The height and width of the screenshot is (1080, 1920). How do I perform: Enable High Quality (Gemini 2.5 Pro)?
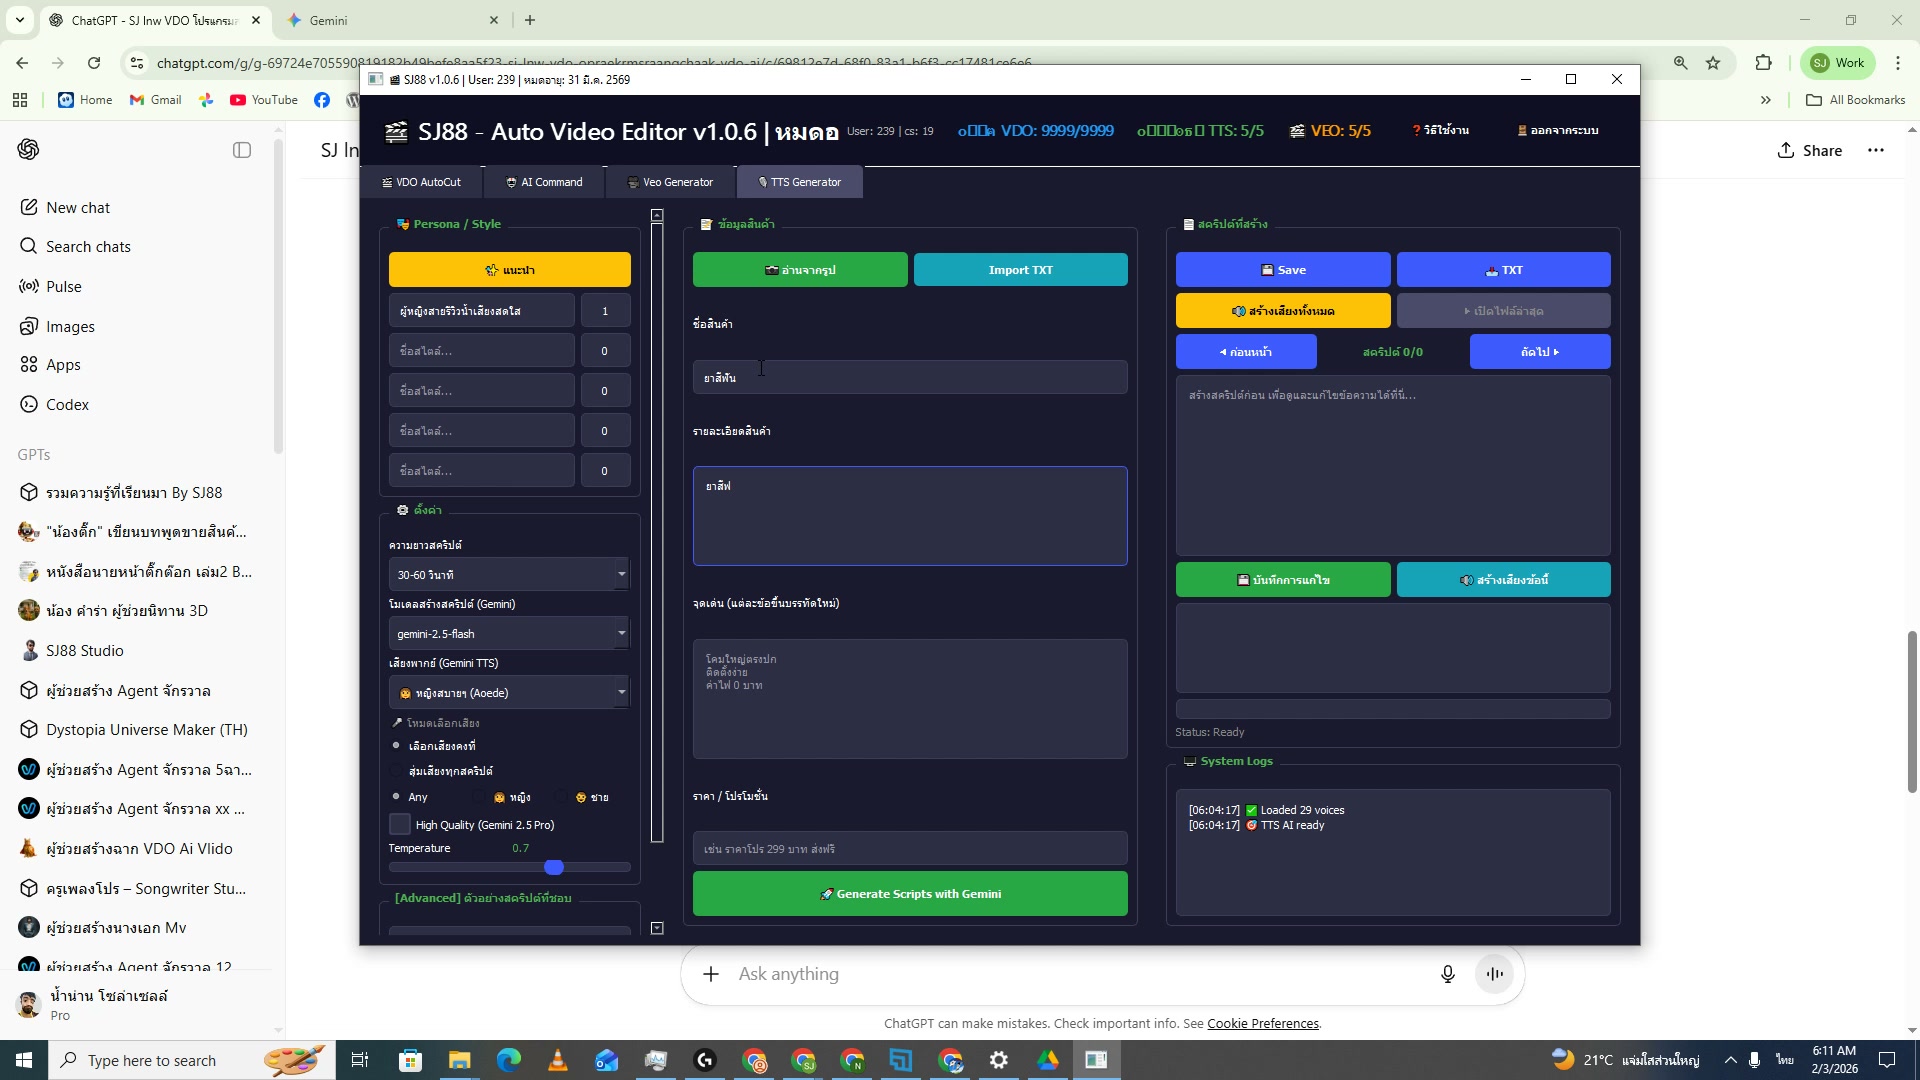tap(400, 824)
